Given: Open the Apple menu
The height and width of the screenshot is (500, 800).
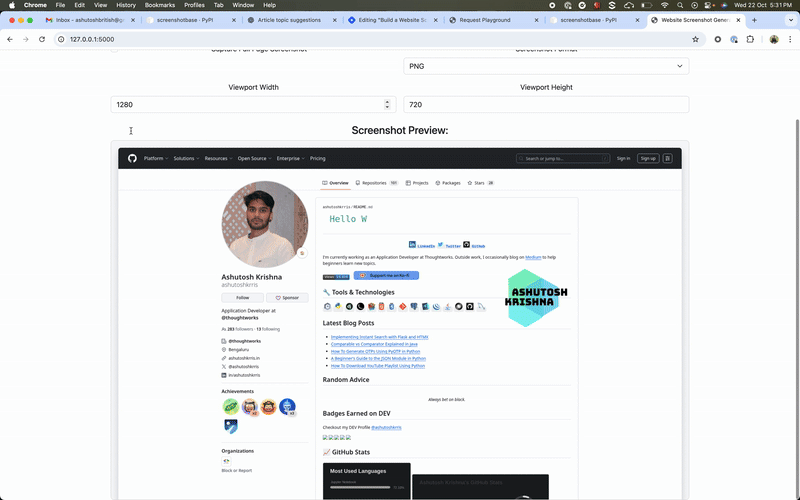Looking at the screenshot, I should pos(10,5).
